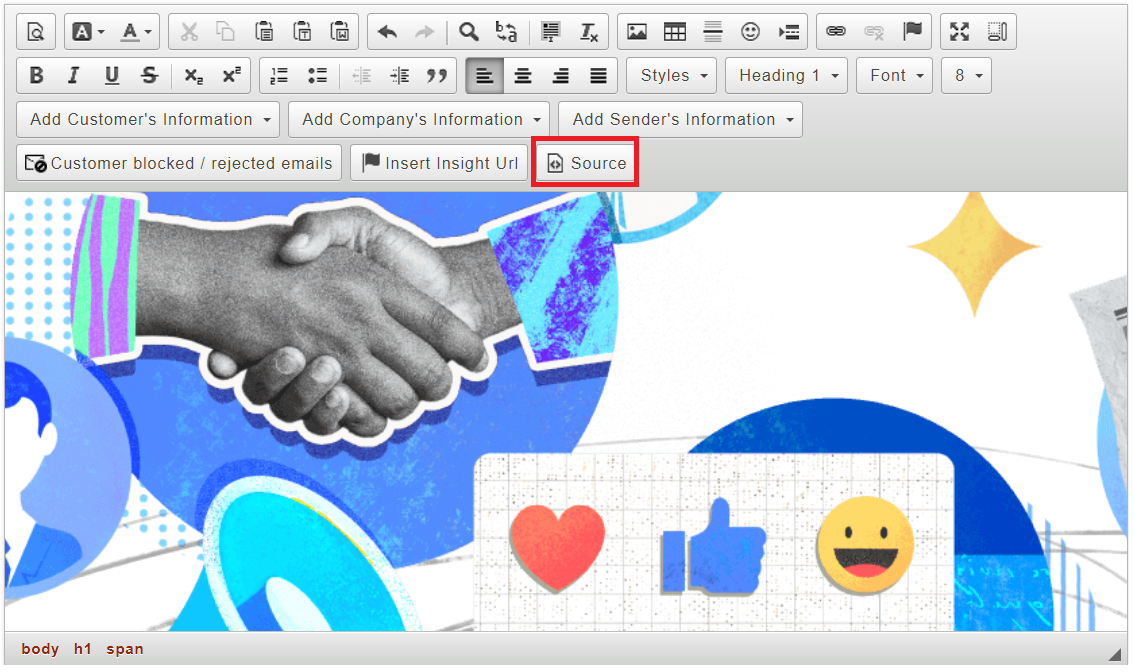Click the Find magnifier icon
This screenshot has height=672, width=1134.
coord(468,32)
